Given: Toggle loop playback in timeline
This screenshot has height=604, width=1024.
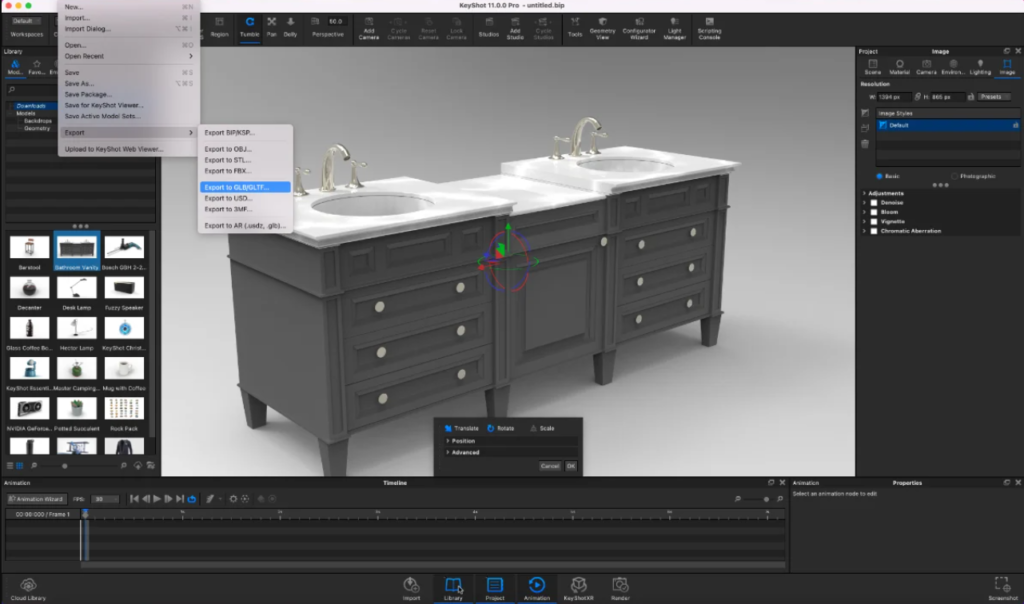Looking at the screenshot, I should point(192,499).
